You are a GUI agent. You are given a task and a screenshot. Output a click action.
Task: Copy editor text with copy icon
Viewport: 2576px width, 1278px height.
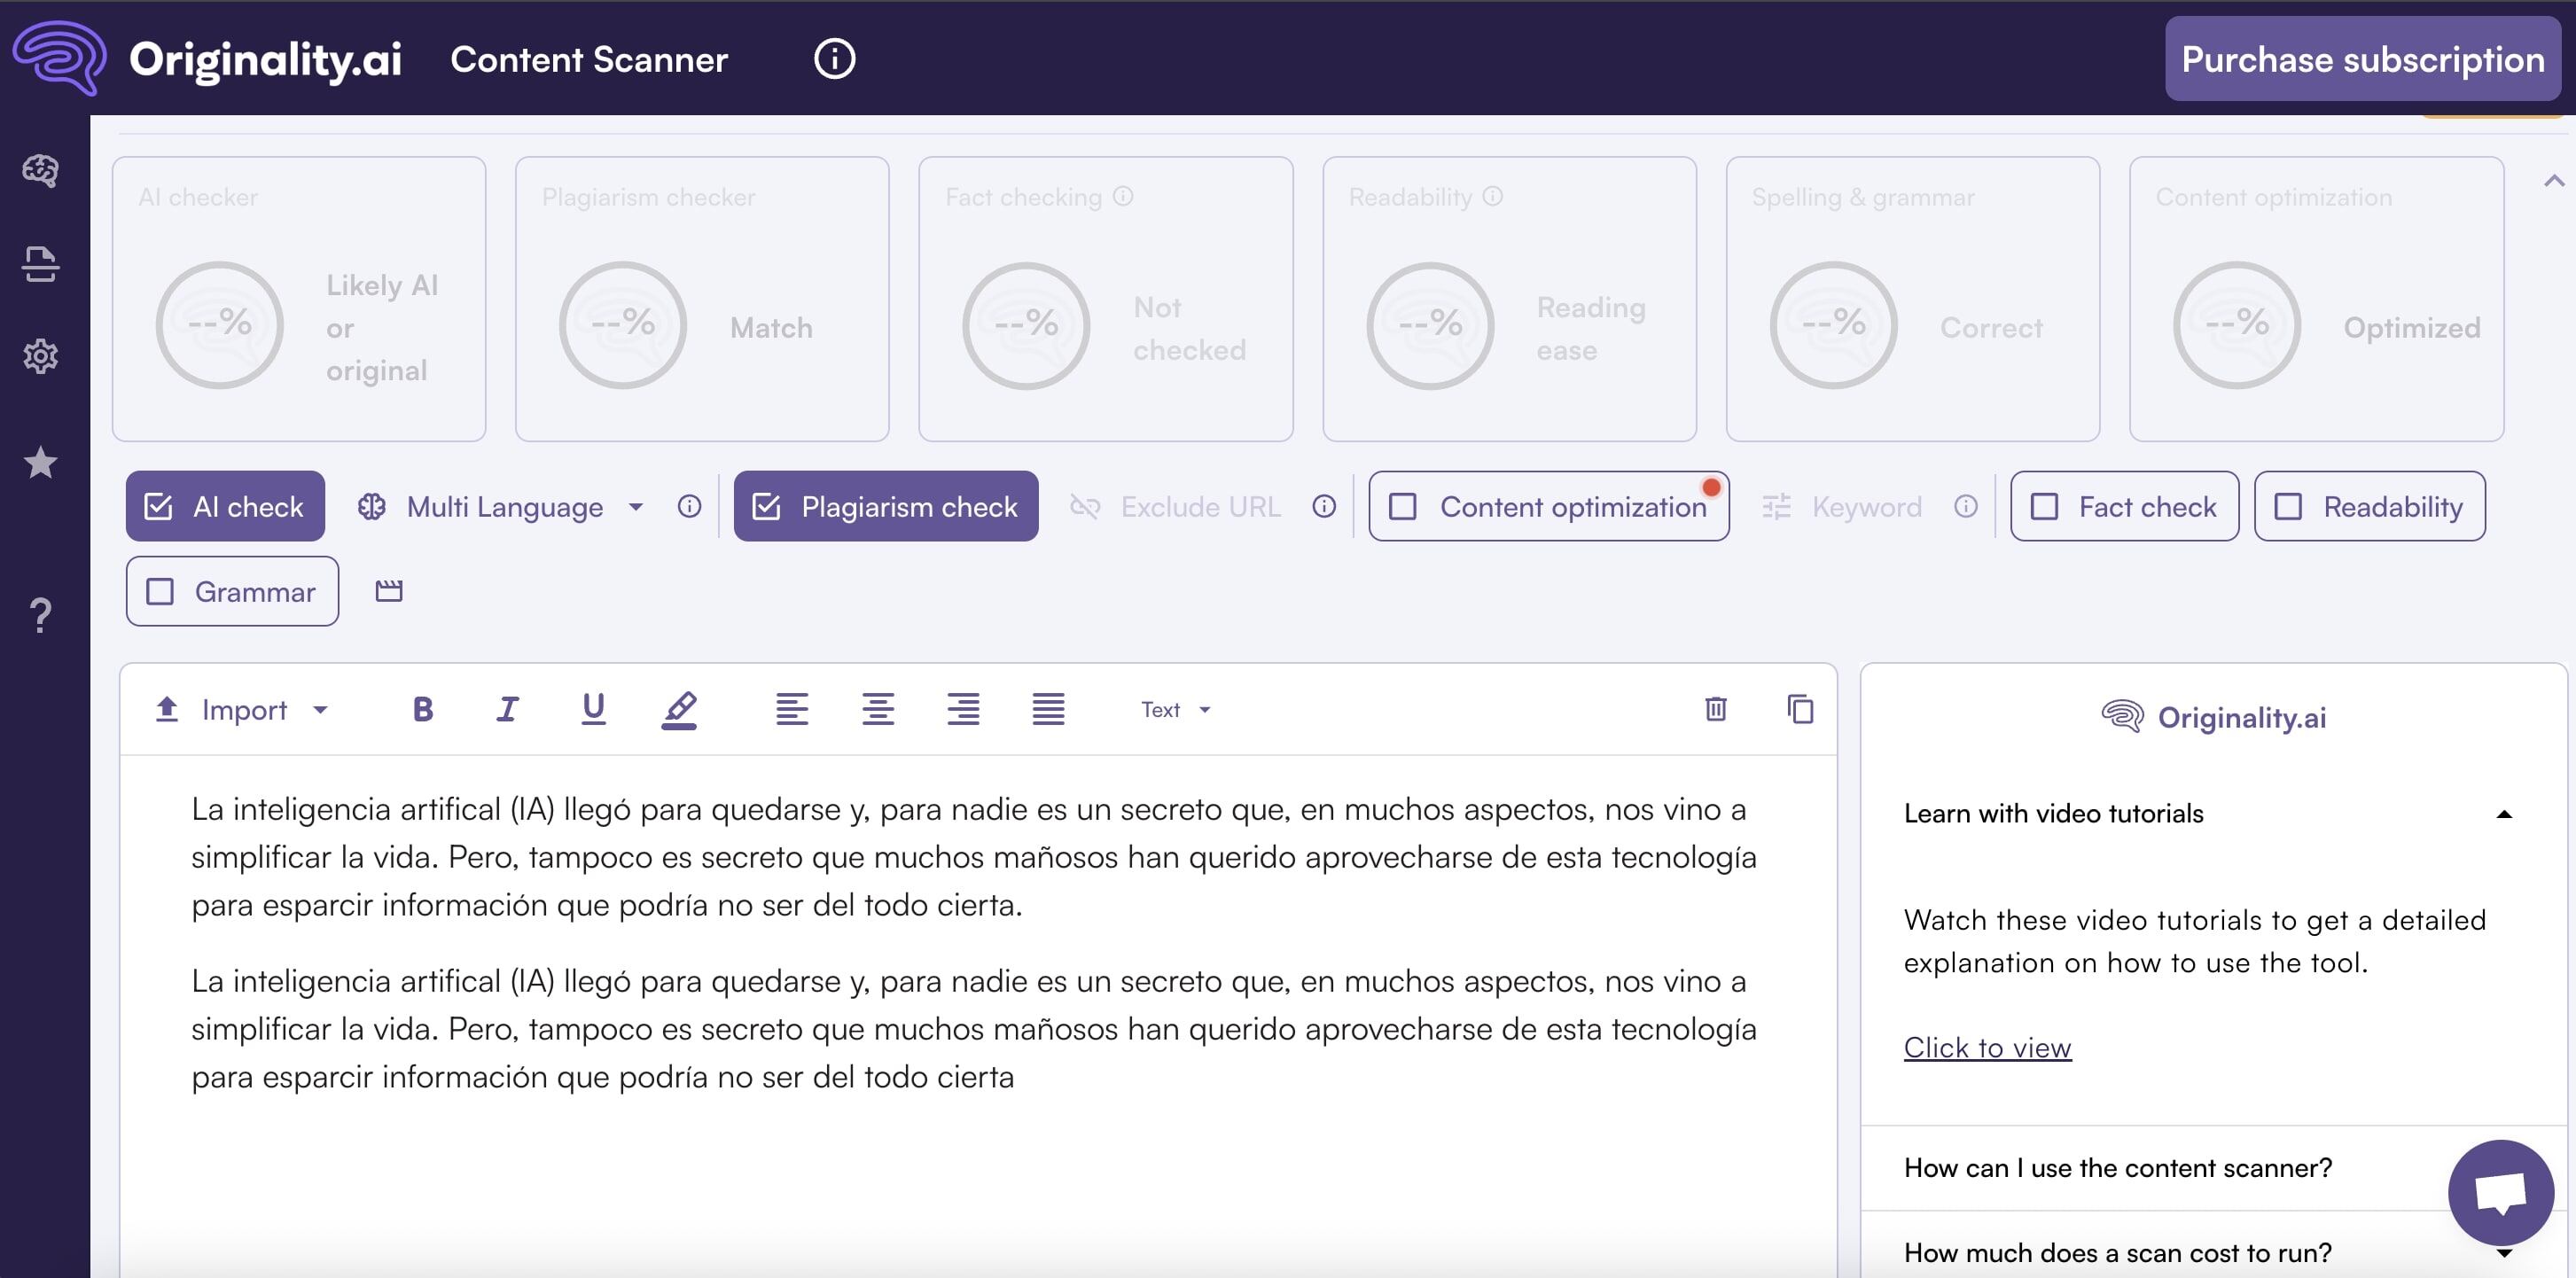[1801, 709]
